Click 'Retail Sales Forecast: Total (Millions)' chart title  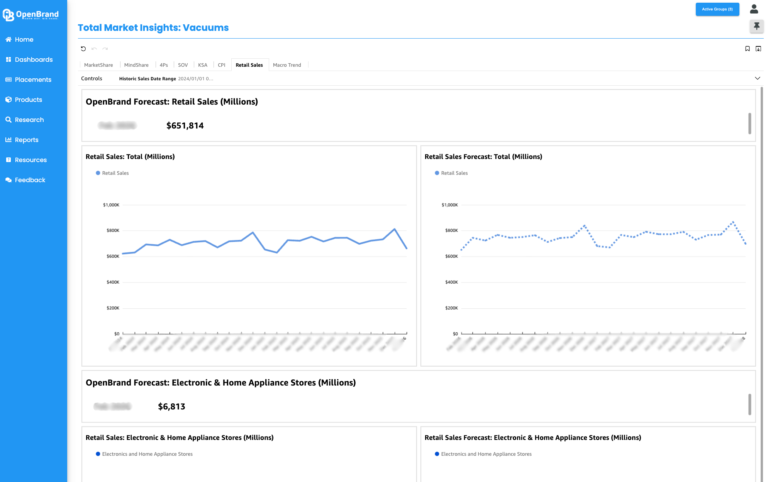point(483,157)
